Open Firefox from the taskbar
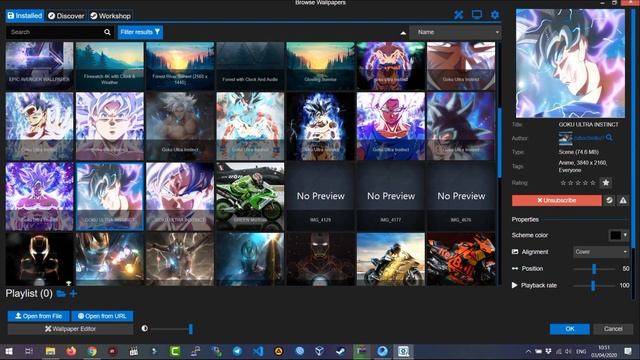The image size is (640, 360). (71, 351)
